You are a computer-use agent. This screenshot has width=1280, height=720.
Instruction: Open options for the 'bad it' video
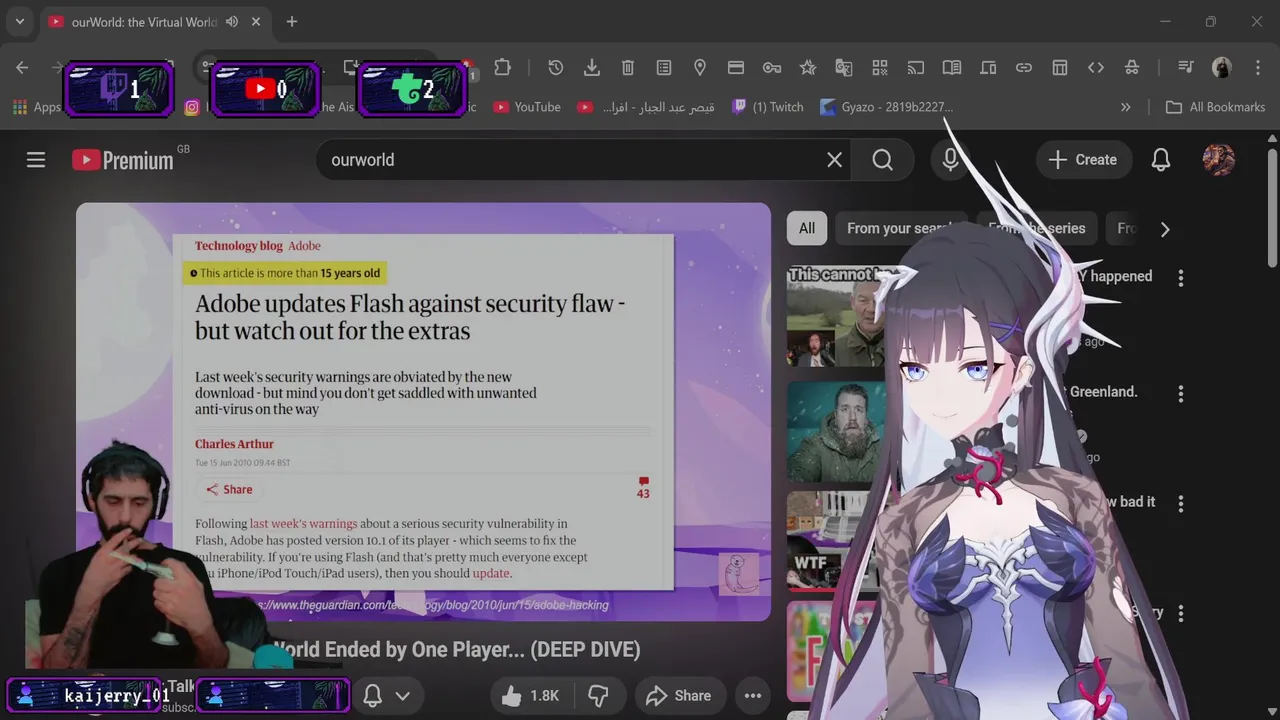pos(1181,504)
